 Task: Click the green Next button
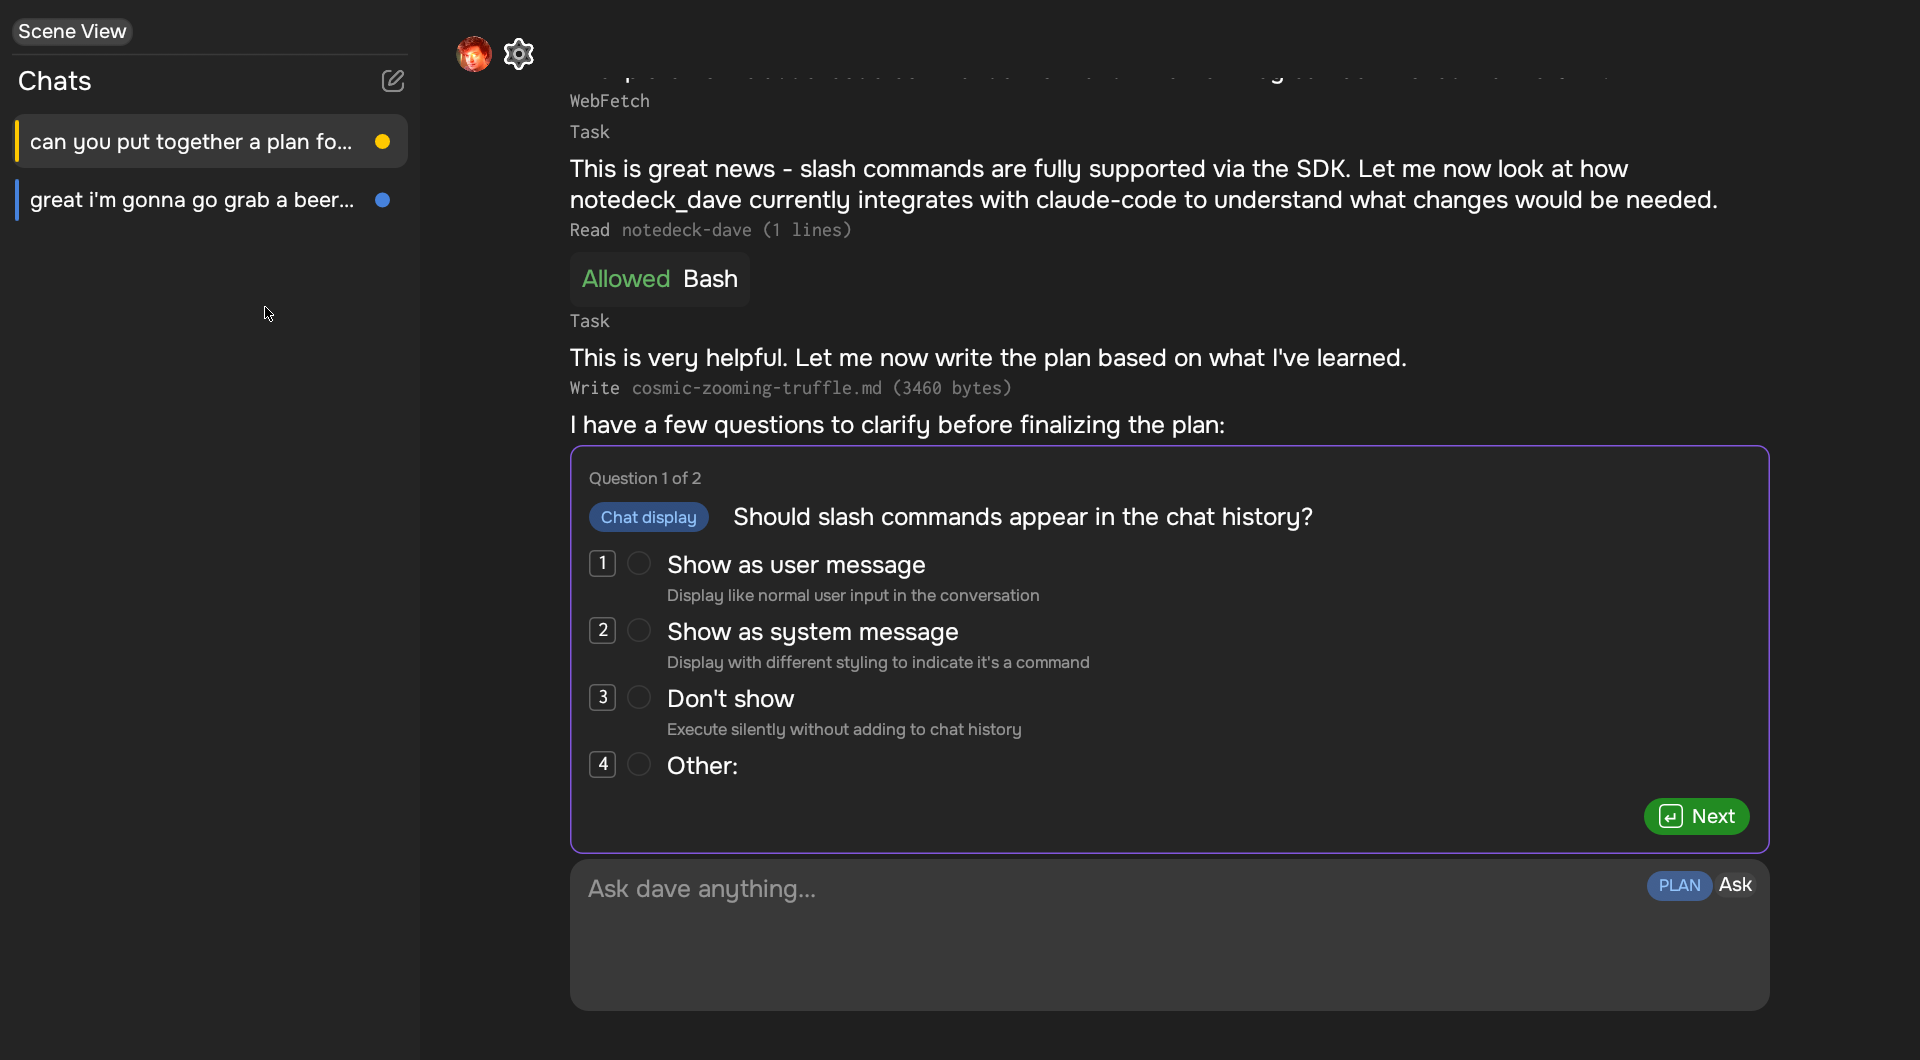click(1696, 816)
